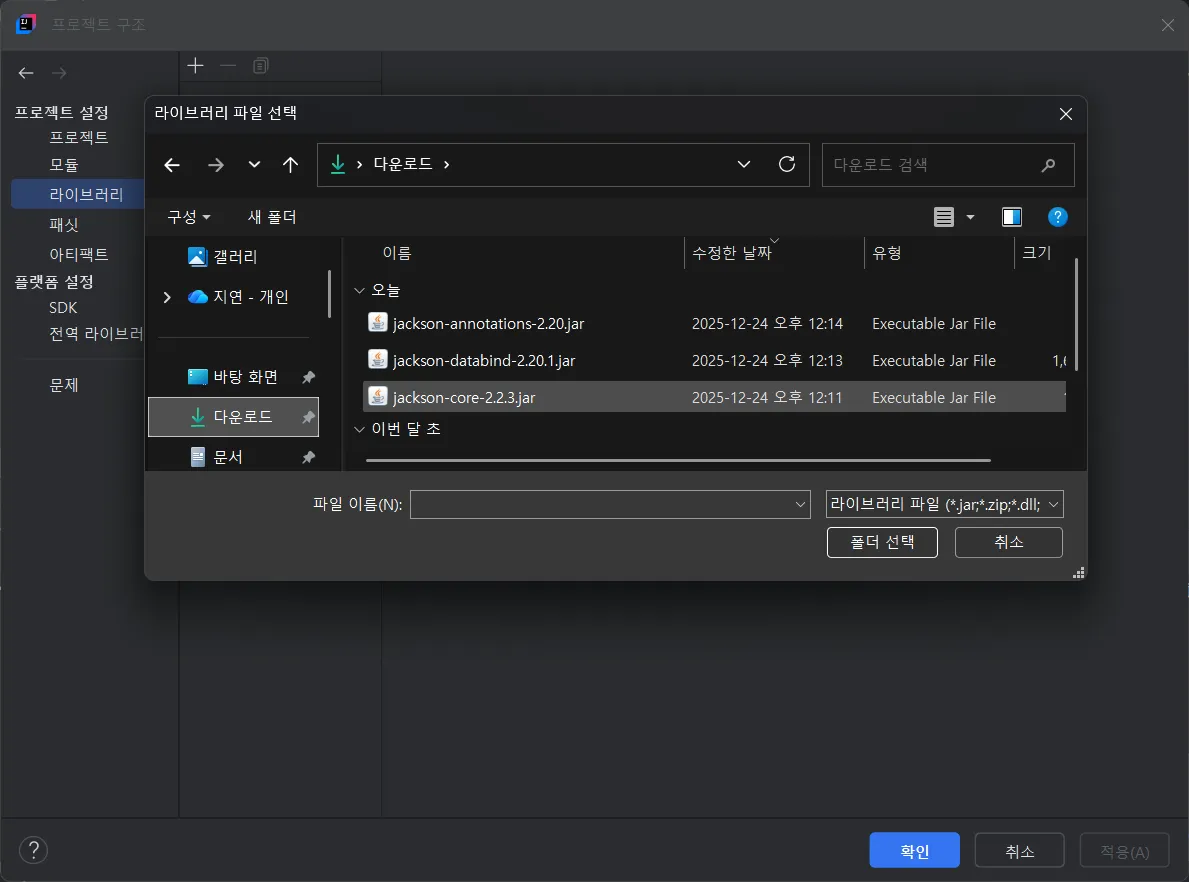This screenshot has height=882, width=1189.
Task: Go up one folder level
Action: click(290, 165)
